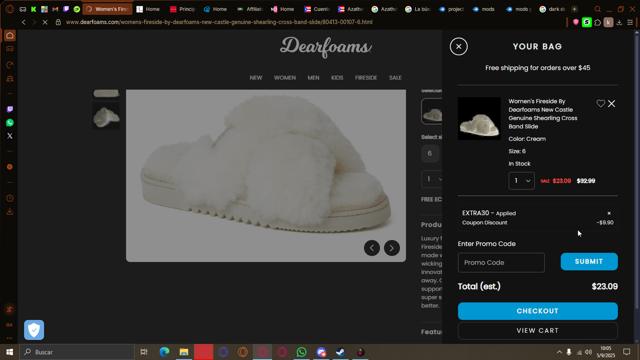Open the View Cart page
This screenshot has height=360, width=640.
pyautogui.click(x=538, y=331)
